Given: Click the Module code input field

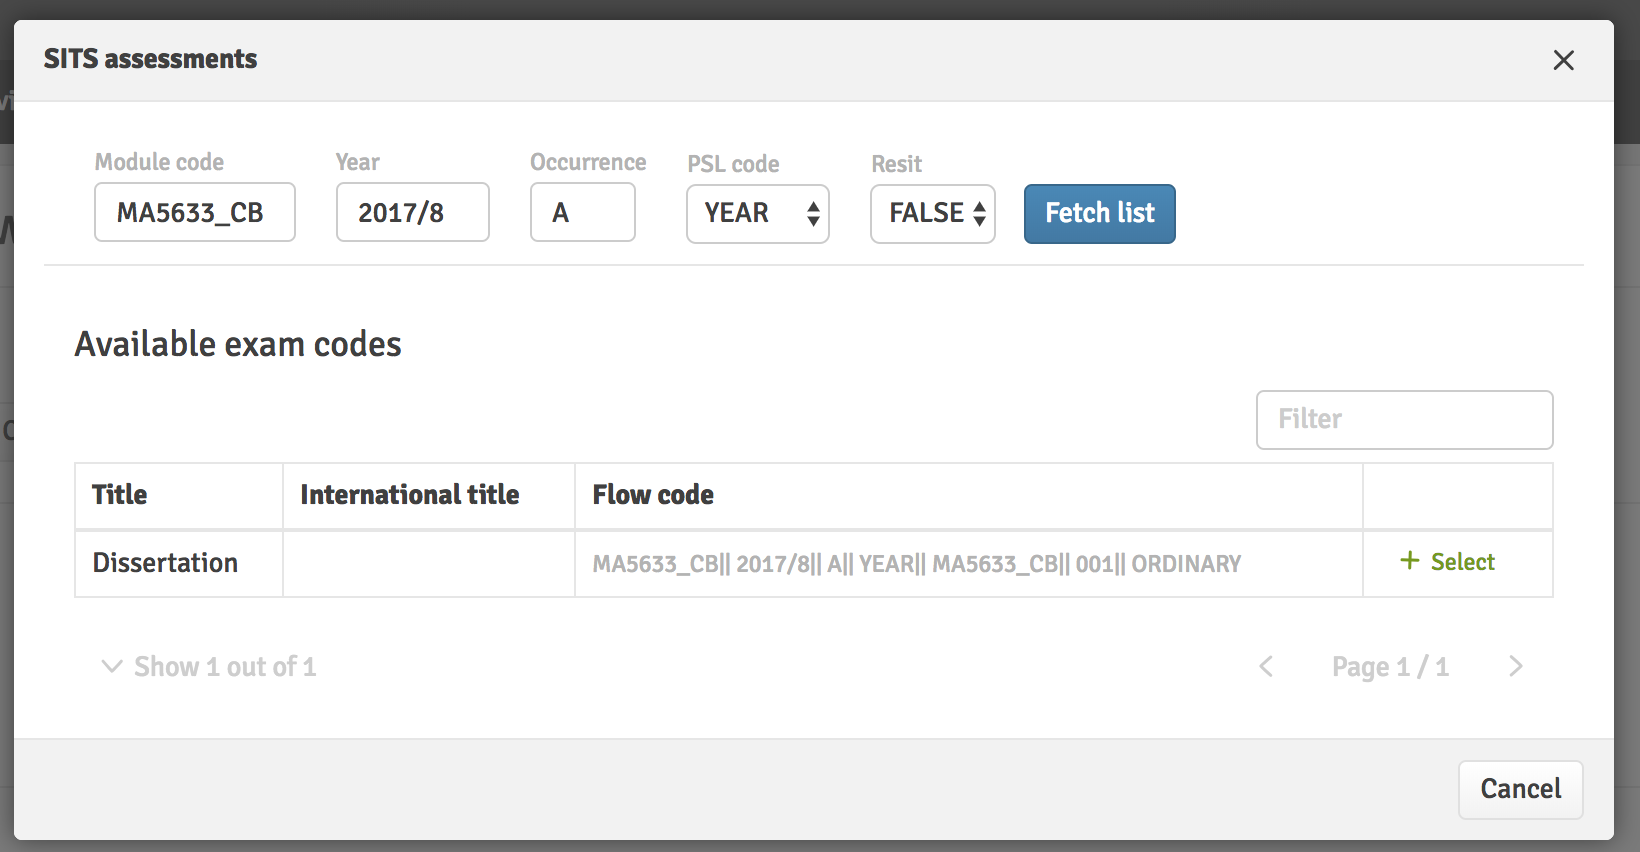Looking at the screenshot, I should (195, 212).
